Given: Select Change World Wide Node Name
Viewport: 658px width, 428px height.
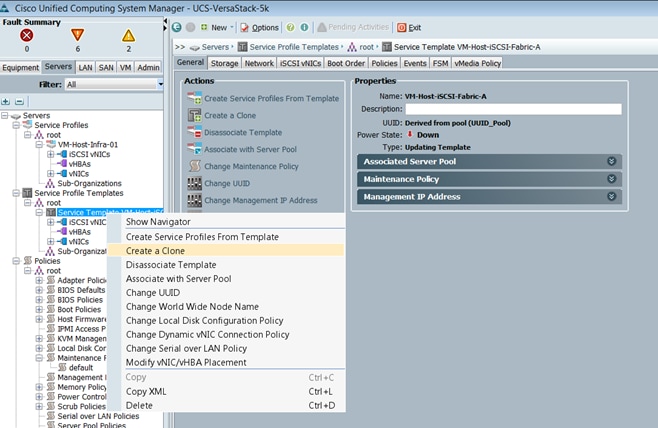Looking at the screenshot, I should (226, 307).
